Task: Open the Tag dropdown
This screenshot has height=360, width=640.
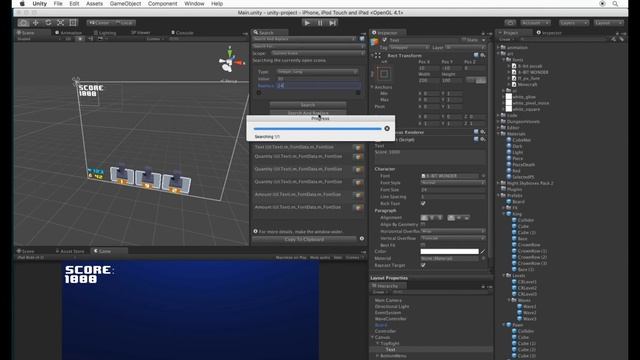Action: click(408, 47)
